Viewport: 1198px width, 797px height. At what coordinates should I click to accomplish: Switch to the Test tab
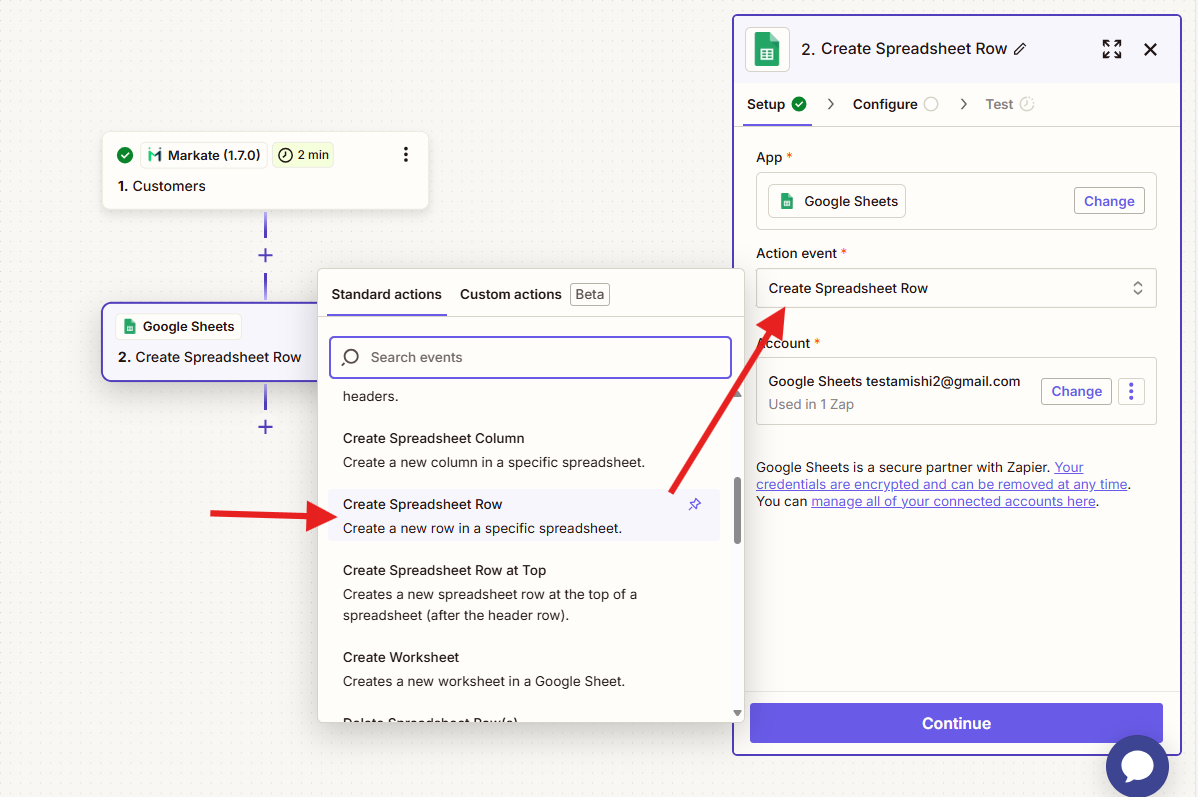1009,104
